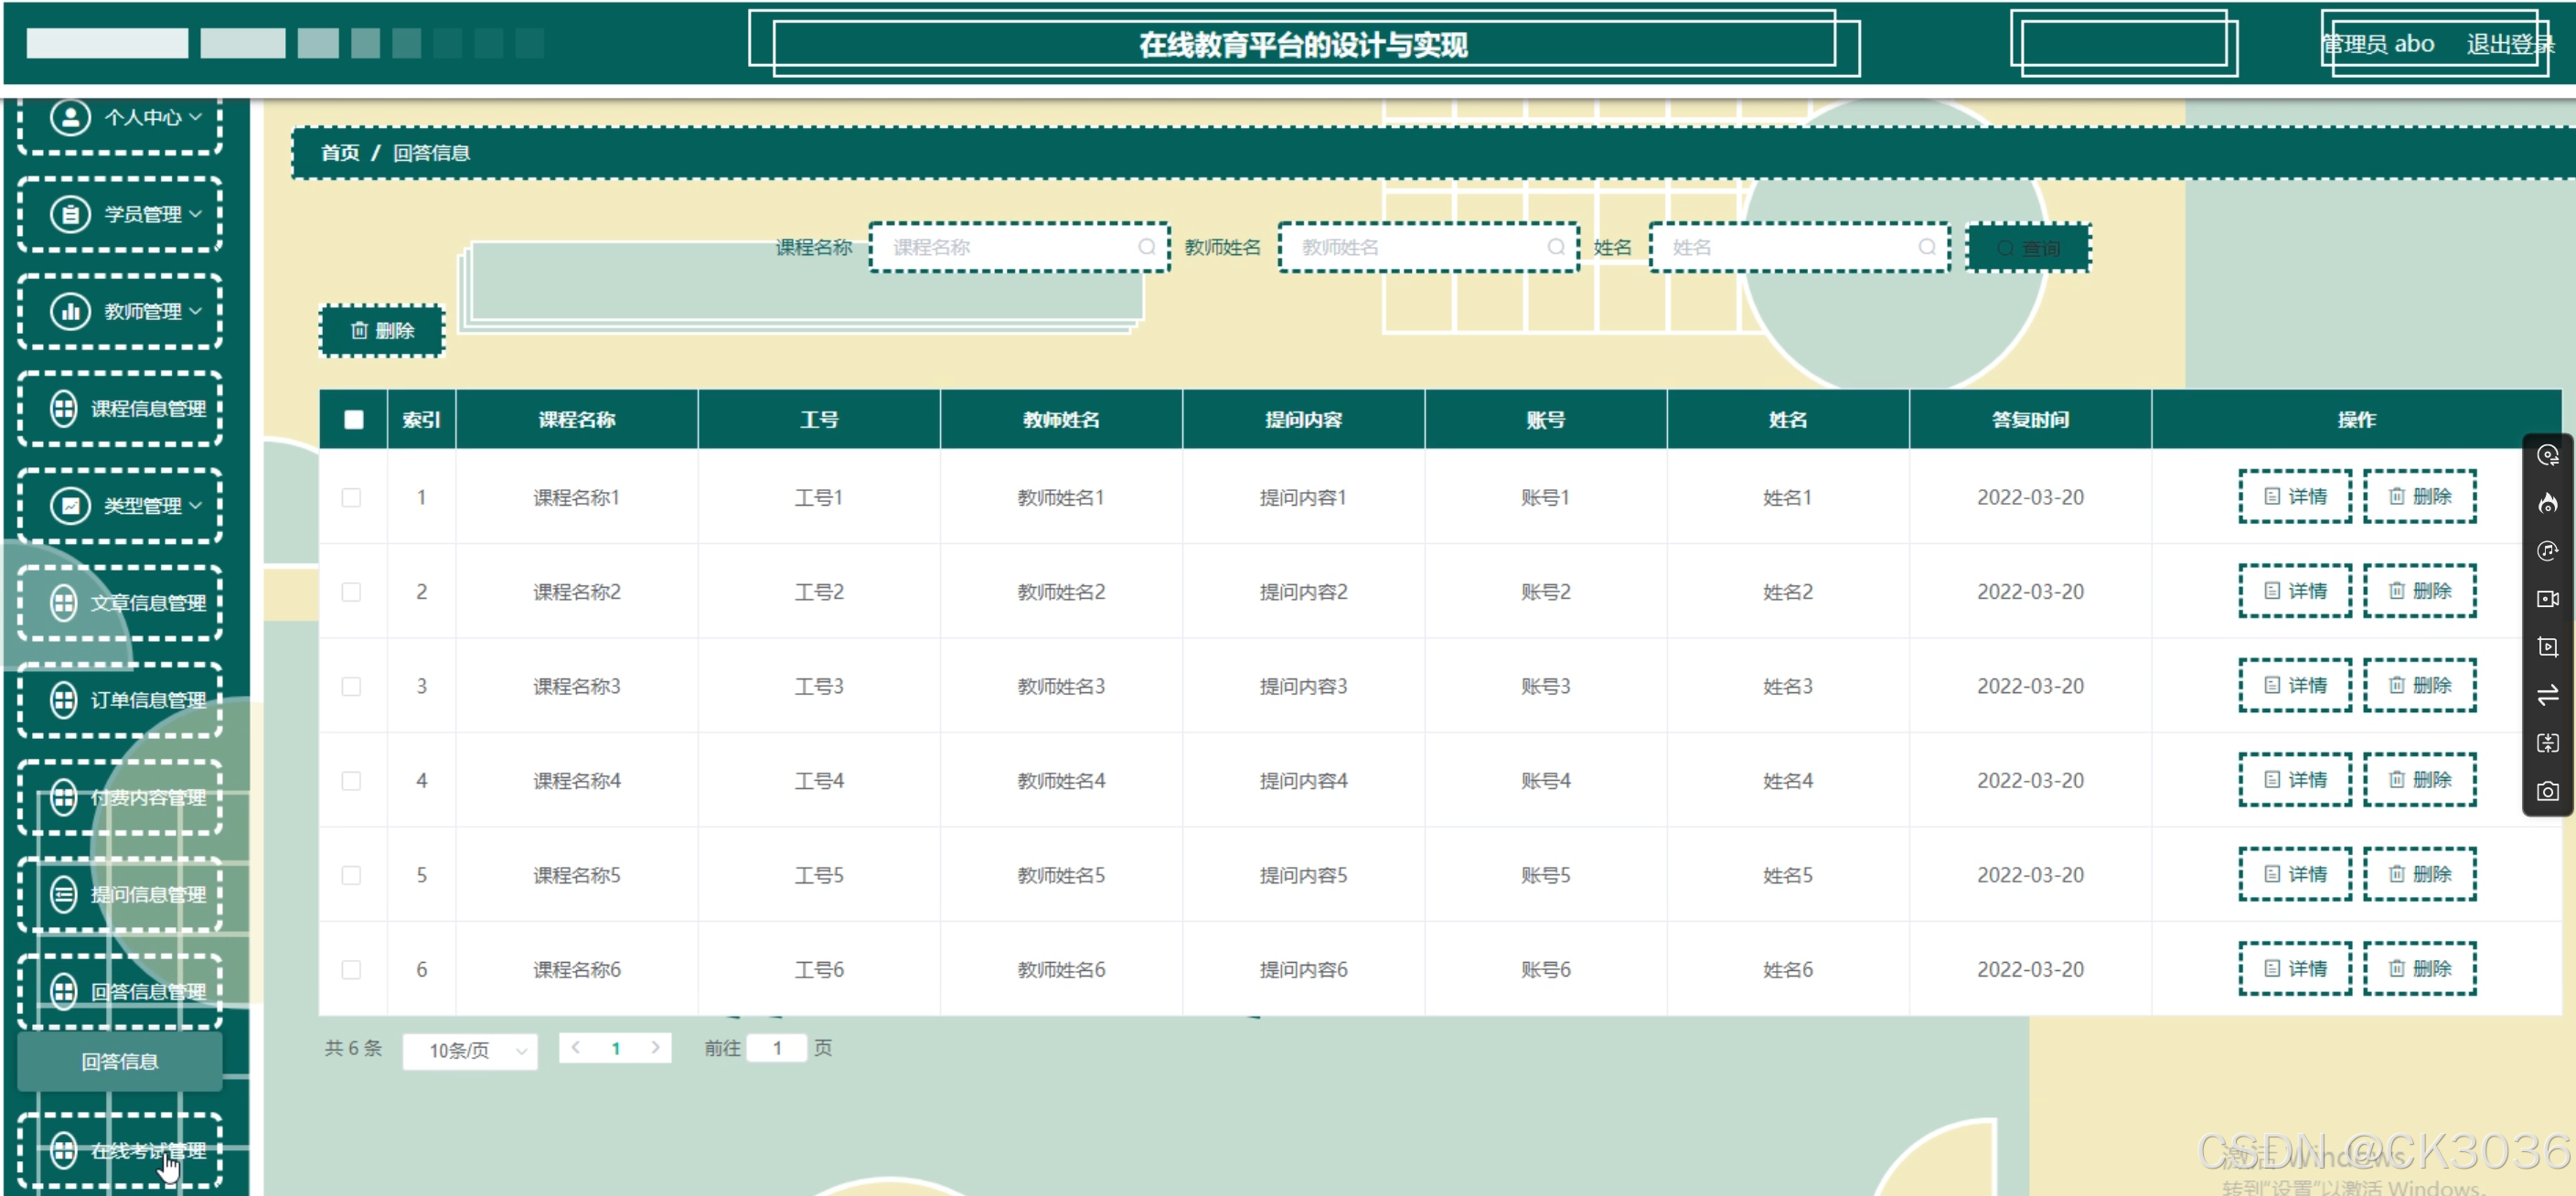Click 退出登录 link in header

(x=2508, y=44)
